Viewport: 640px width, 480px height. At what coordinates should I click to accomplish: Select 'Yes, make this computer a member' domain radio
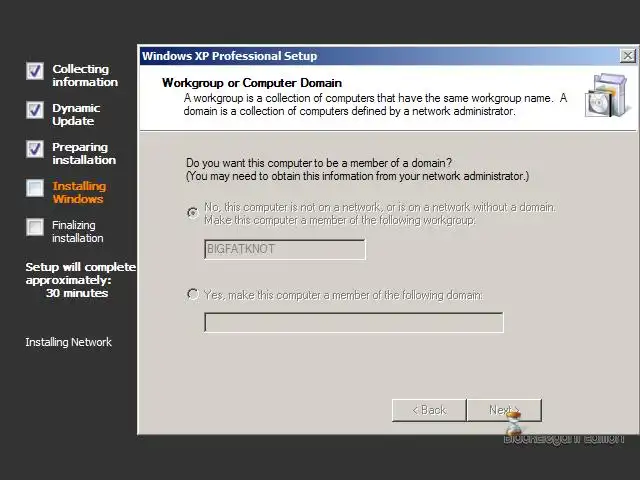193,294
